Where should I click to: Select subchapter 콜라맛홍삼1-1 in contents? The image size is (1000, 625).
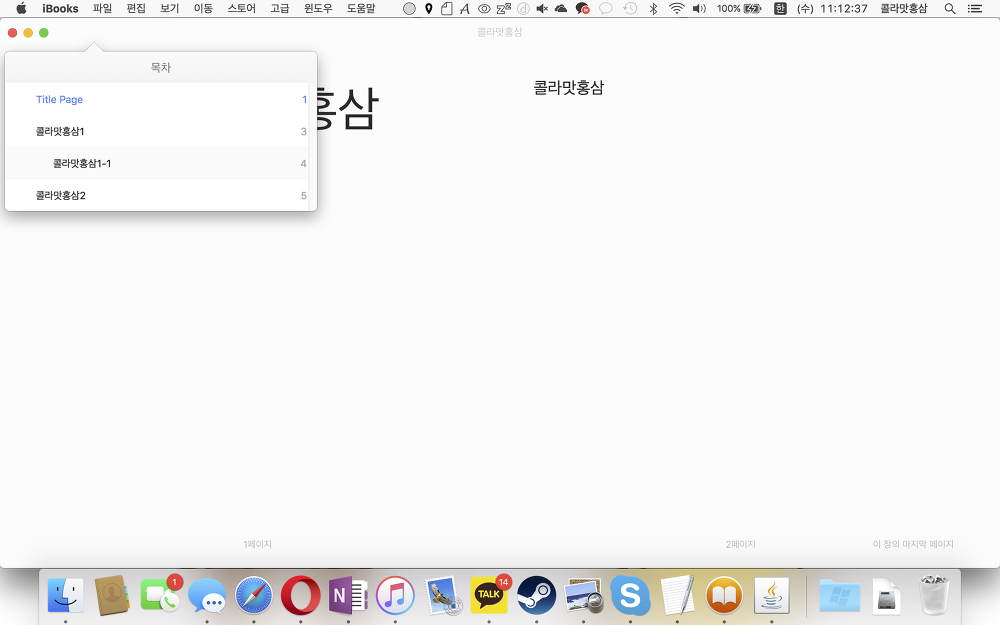(x=89, y=164)
